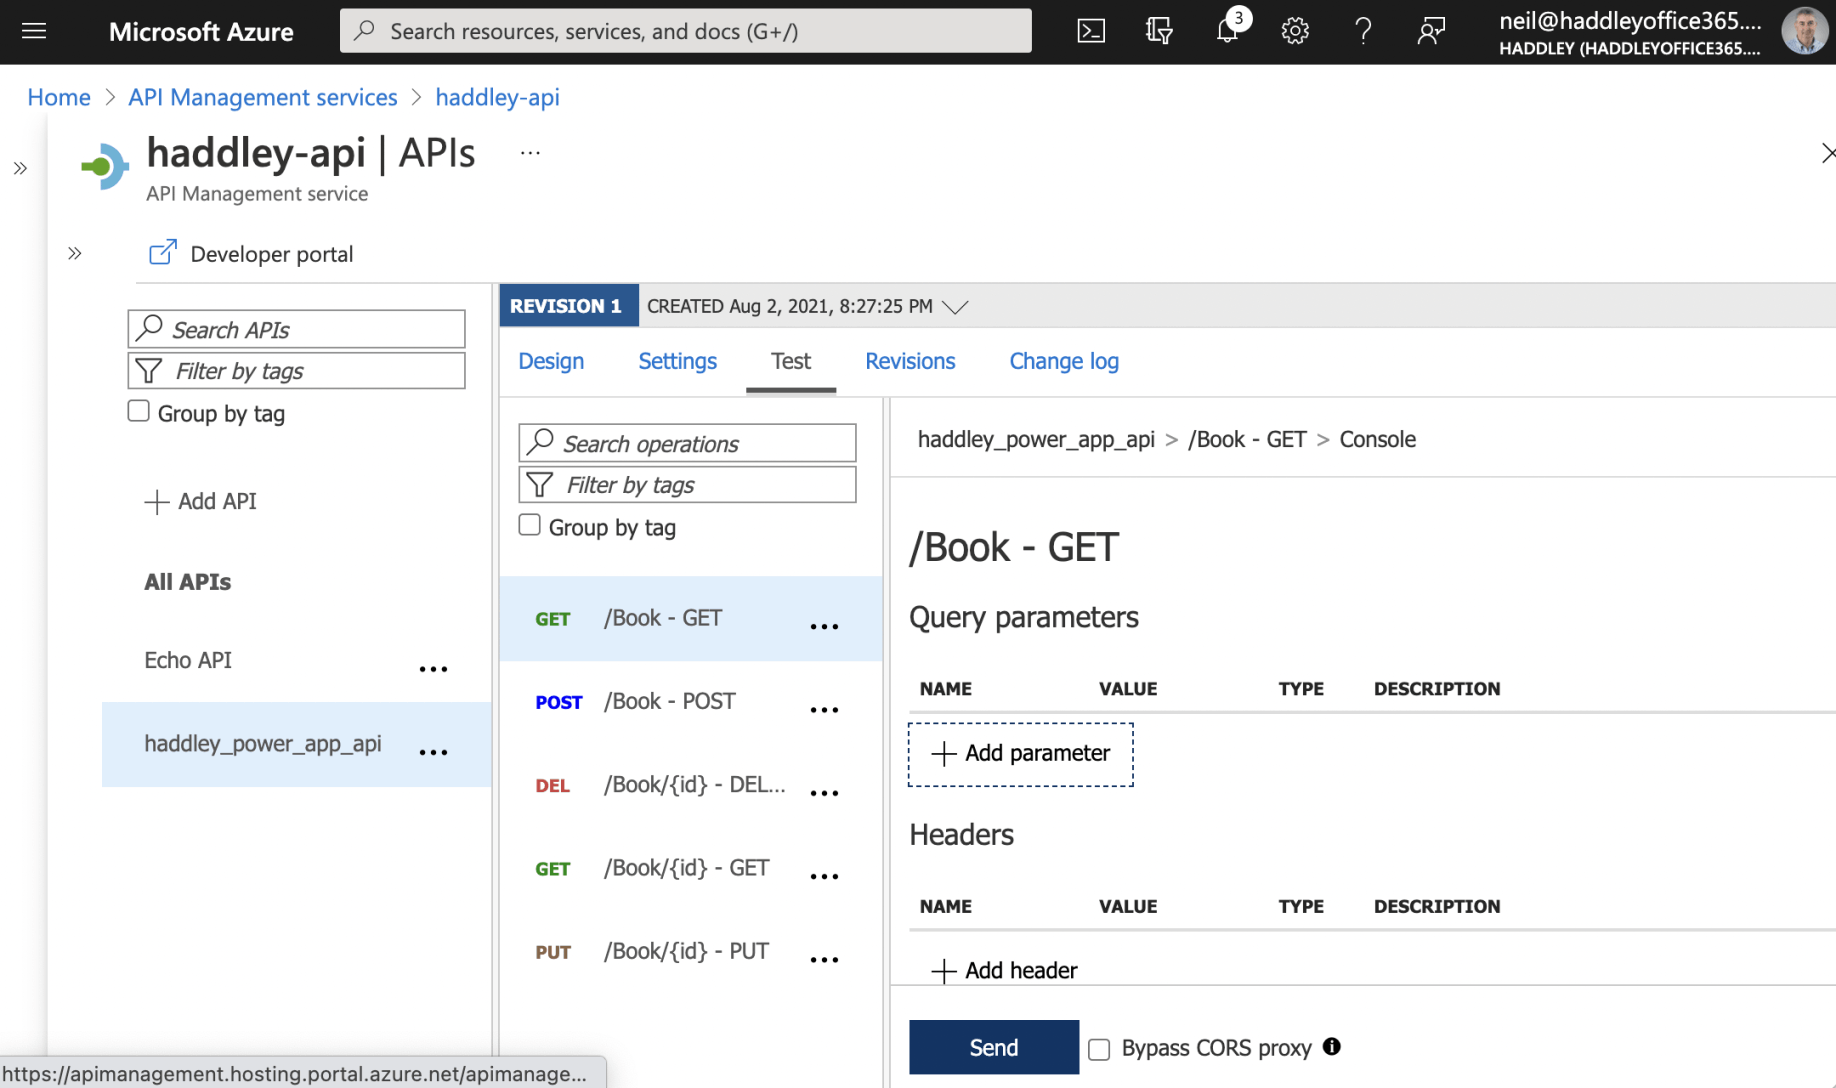
Task: Open portal settings gear icon
Action: tap(1295, 31)
